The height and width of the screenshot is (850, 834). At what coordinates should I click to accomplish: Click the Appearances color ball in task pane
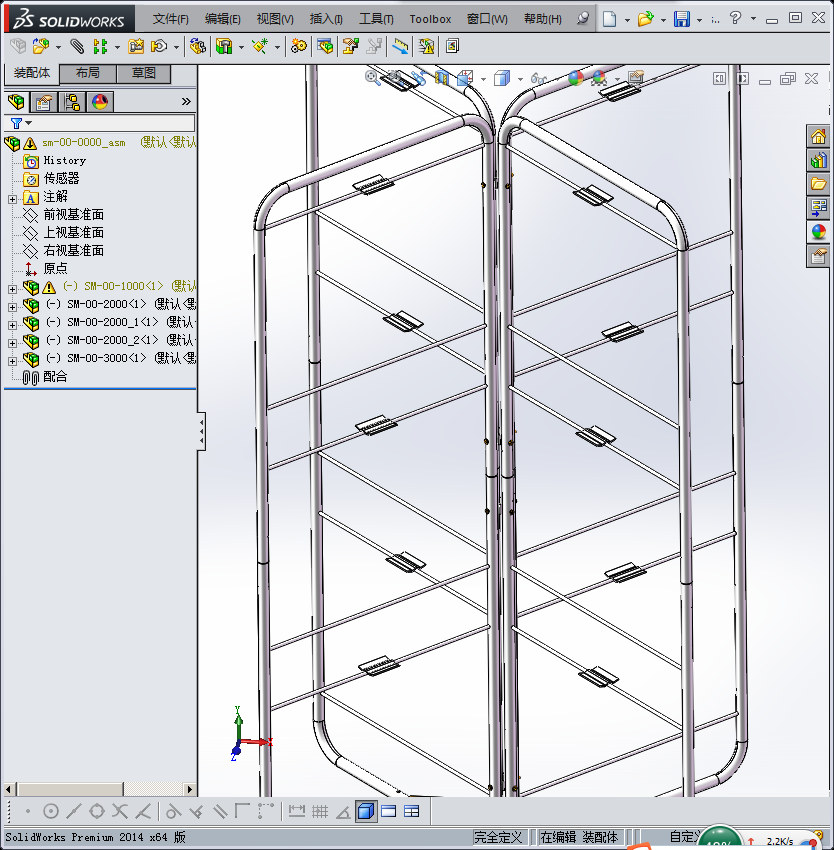click(818, 232)
